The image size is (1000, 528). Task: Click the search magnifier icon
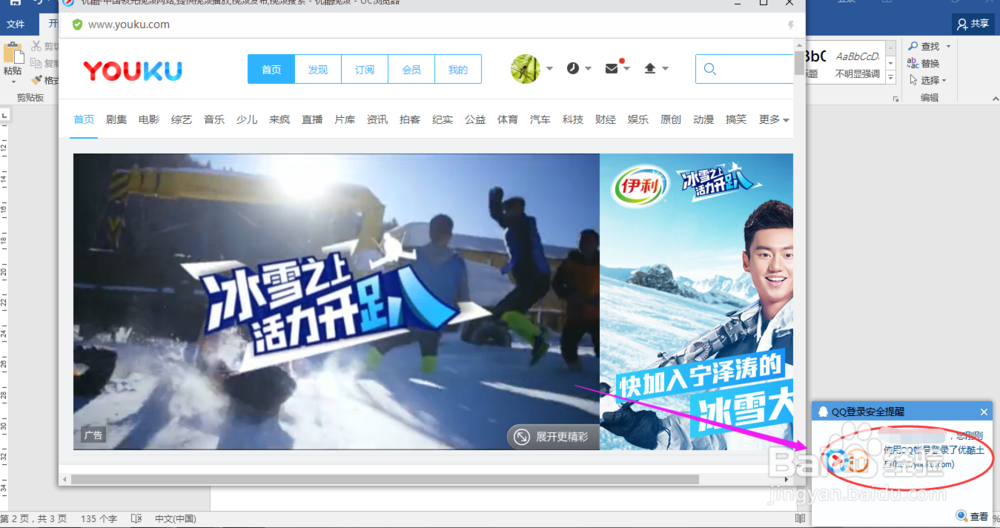710,69
